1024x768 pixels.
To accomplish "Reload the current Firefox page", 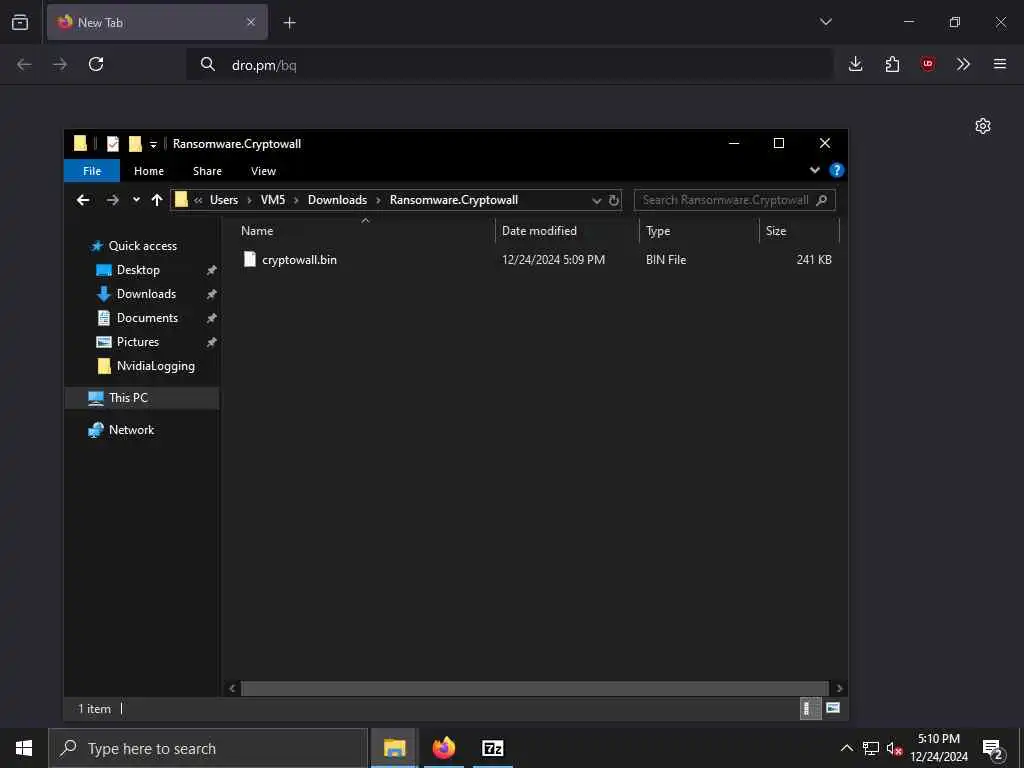I will 96,64.
